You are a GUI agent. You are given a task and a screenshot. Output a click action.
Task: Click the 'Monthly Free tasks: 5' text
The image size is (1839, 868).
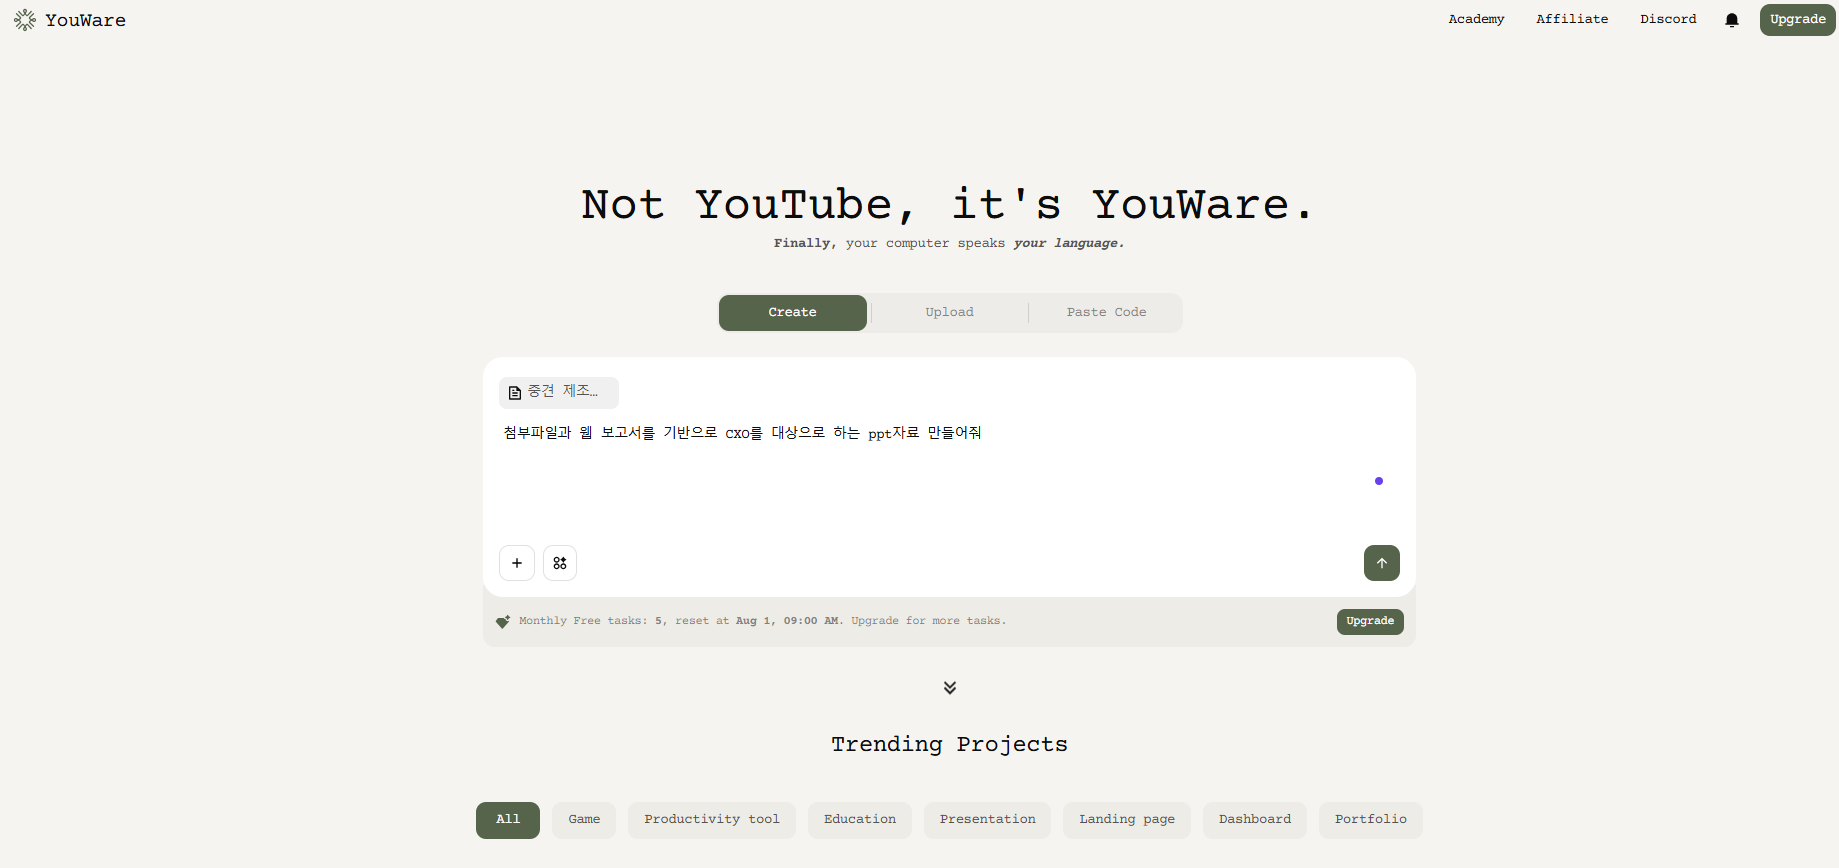[591, 621]
